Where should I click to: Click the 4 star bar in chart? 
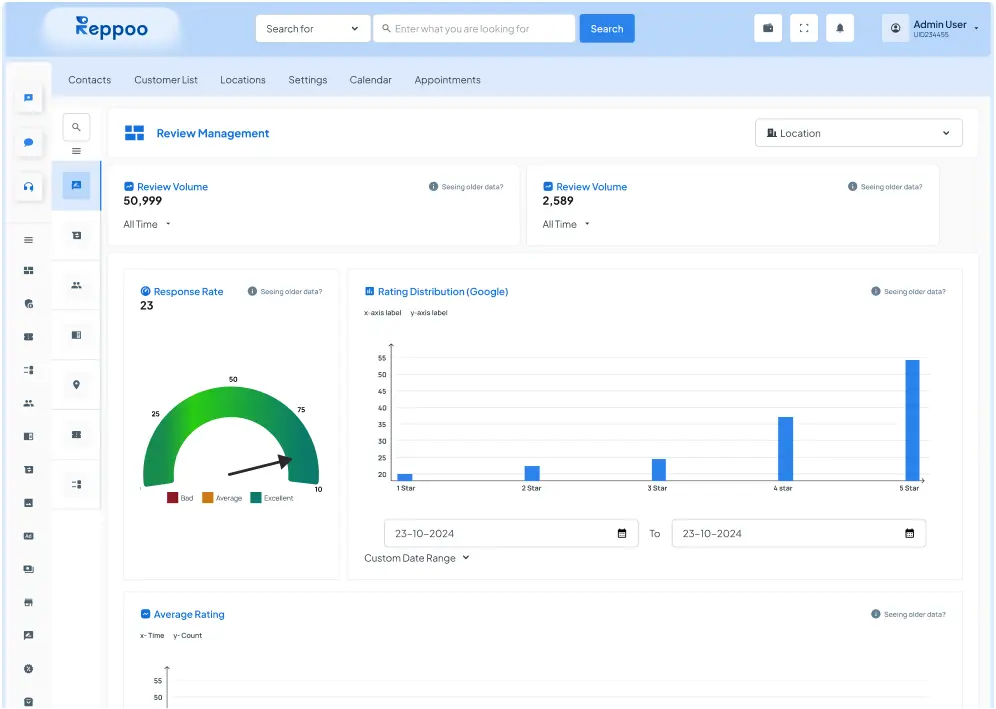click(785, 449)
